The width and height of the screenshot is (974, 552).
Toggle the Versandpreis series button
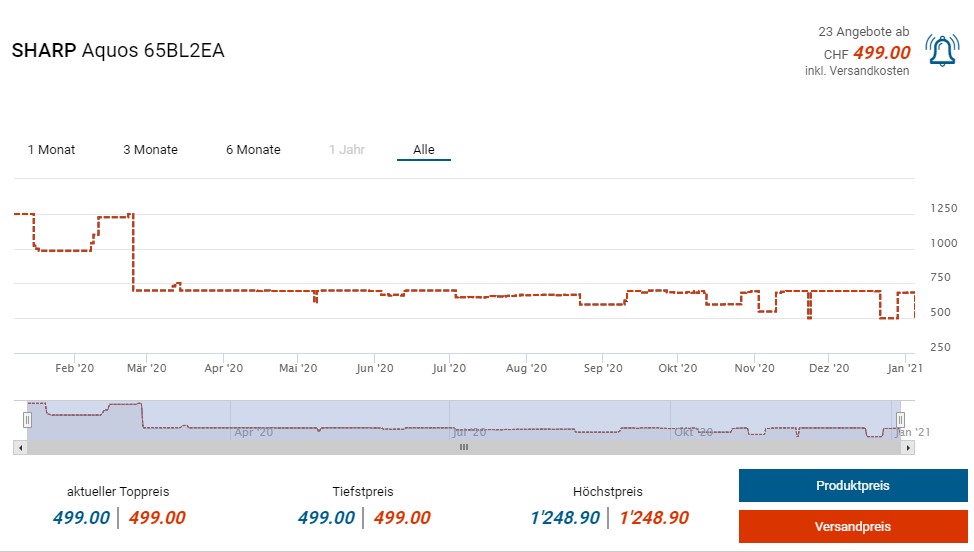pyautogui.click(x=852, y=527)
